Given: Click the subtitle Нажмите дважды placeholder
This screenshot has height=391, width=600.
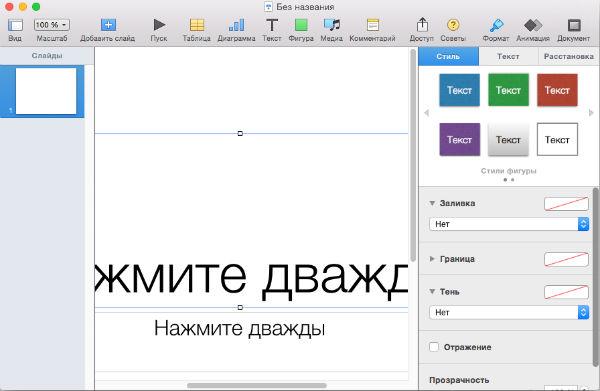Looking at the screenshot, I should [x=240, y=328].
